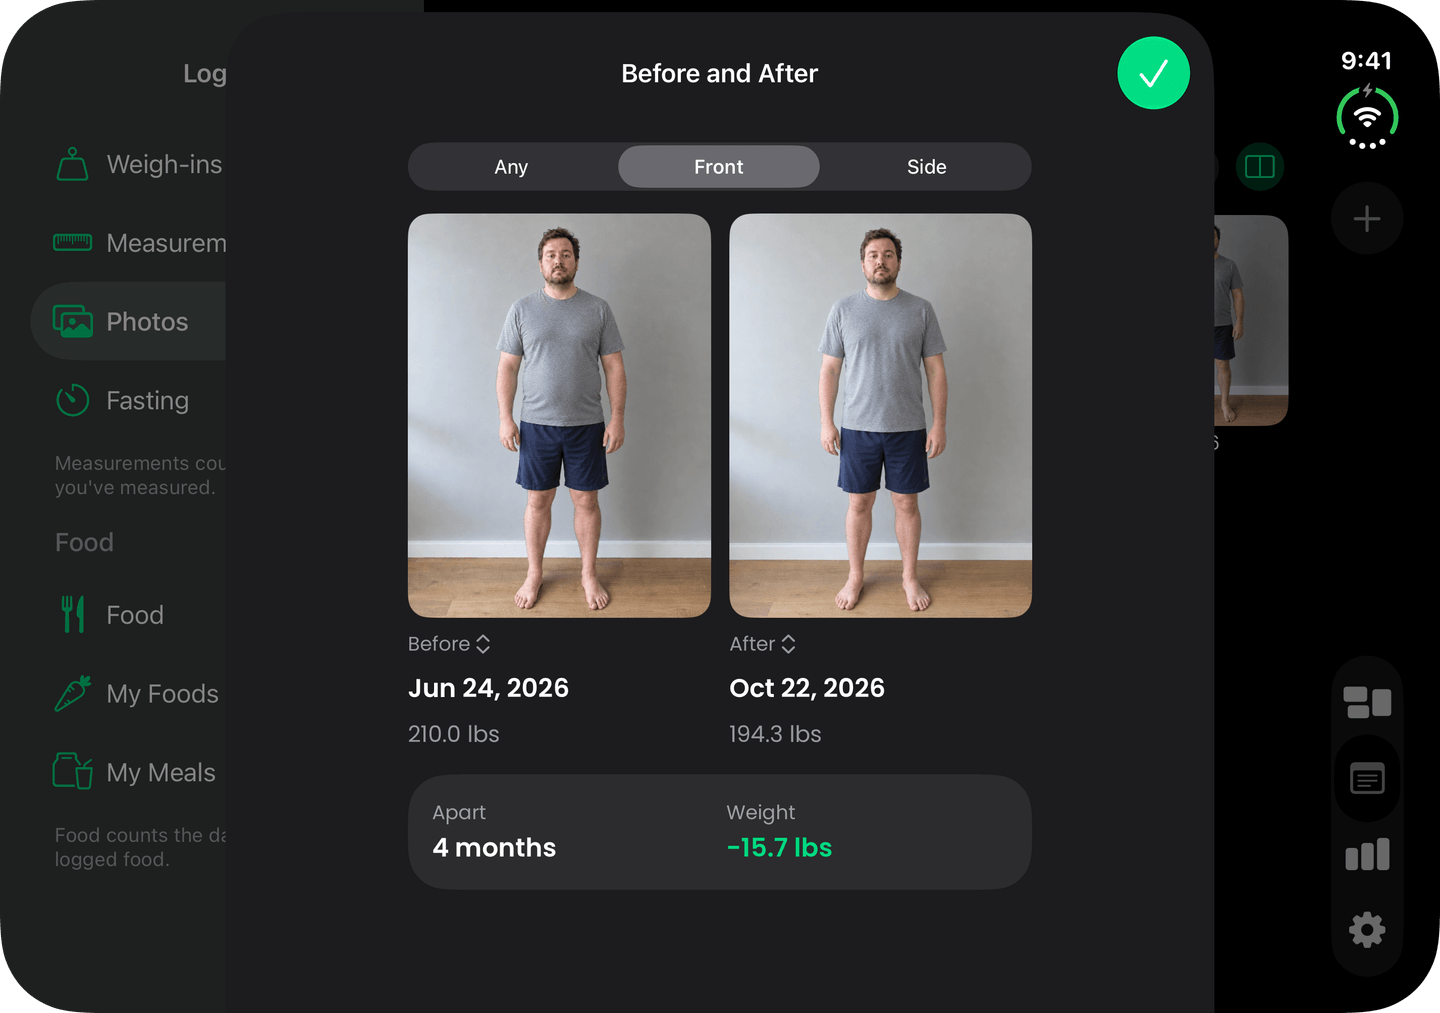
Task: Add a new photo with plus button
Action: pos(1367,218)
